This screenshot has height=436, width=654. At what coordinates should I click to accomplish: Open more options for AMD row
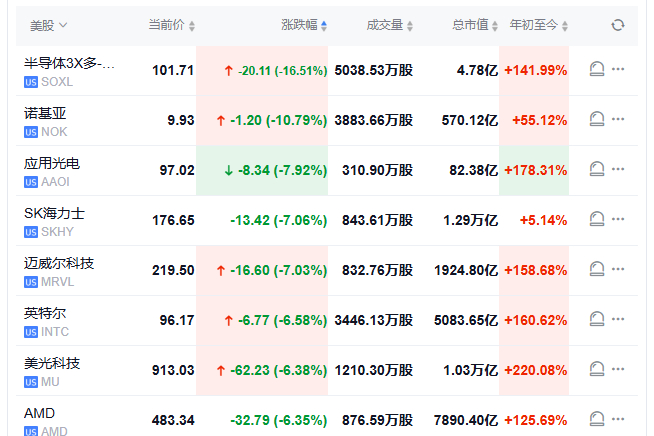[618, 419]
